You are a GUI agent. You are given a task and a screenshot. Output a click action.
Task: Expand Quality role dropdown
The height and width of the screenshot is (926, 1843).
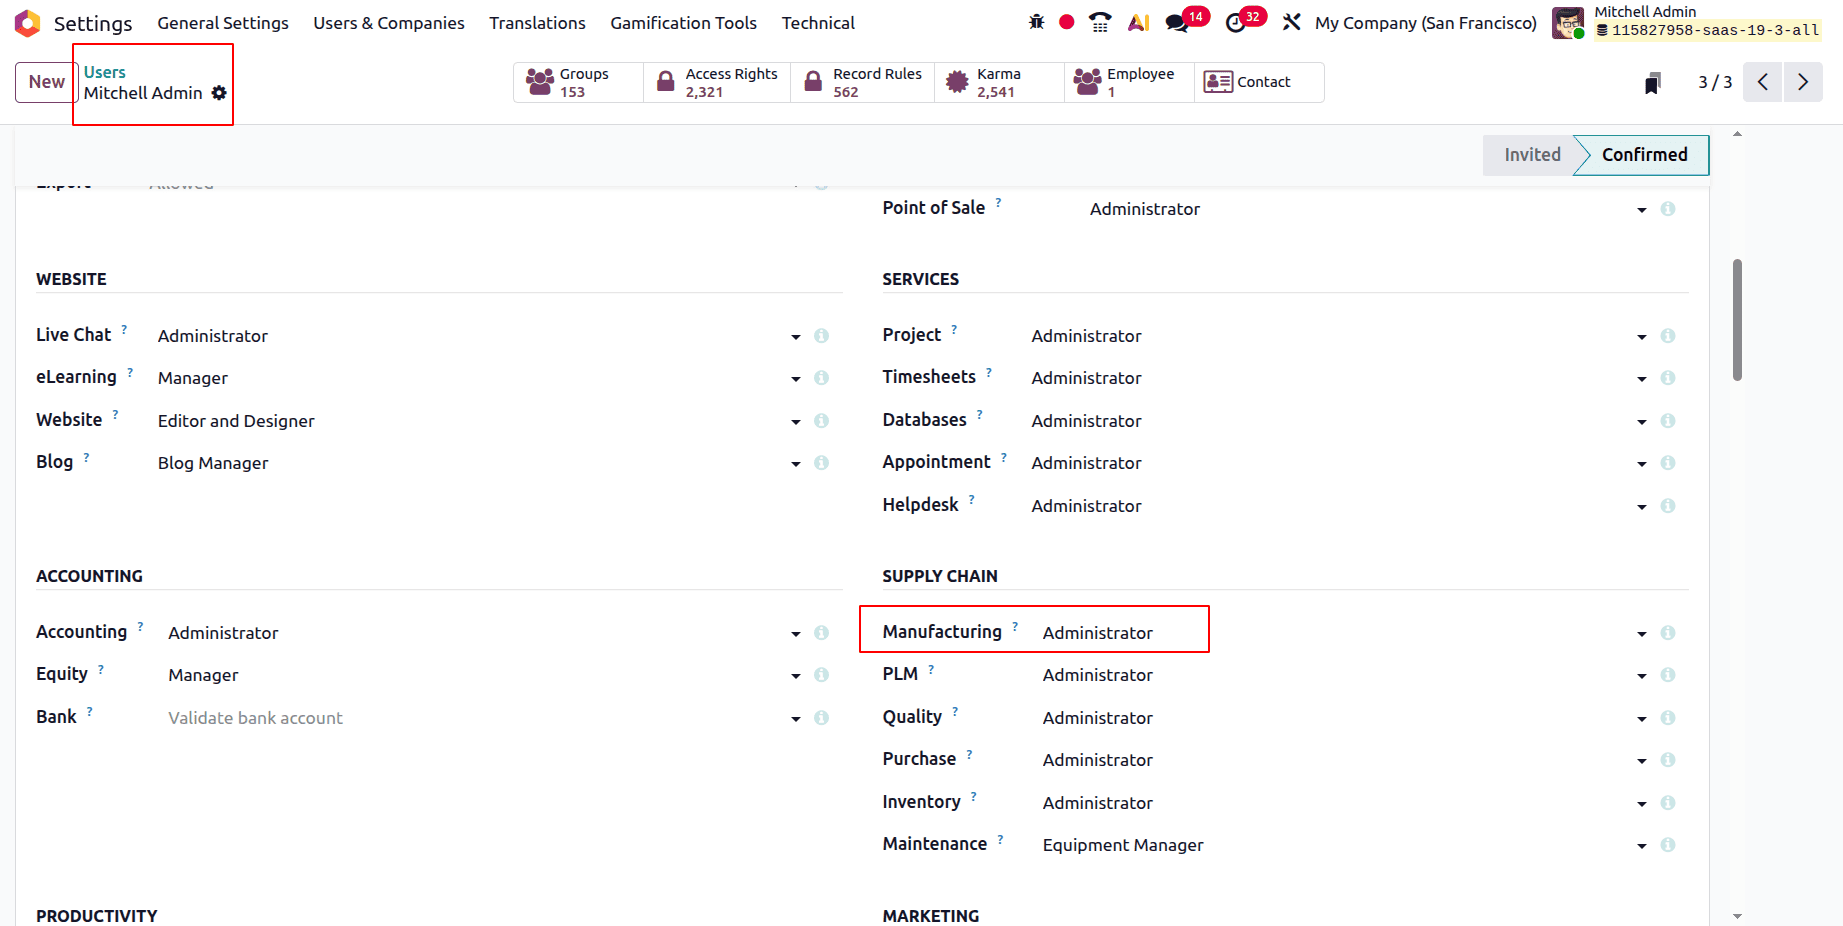coord(1642,719)
